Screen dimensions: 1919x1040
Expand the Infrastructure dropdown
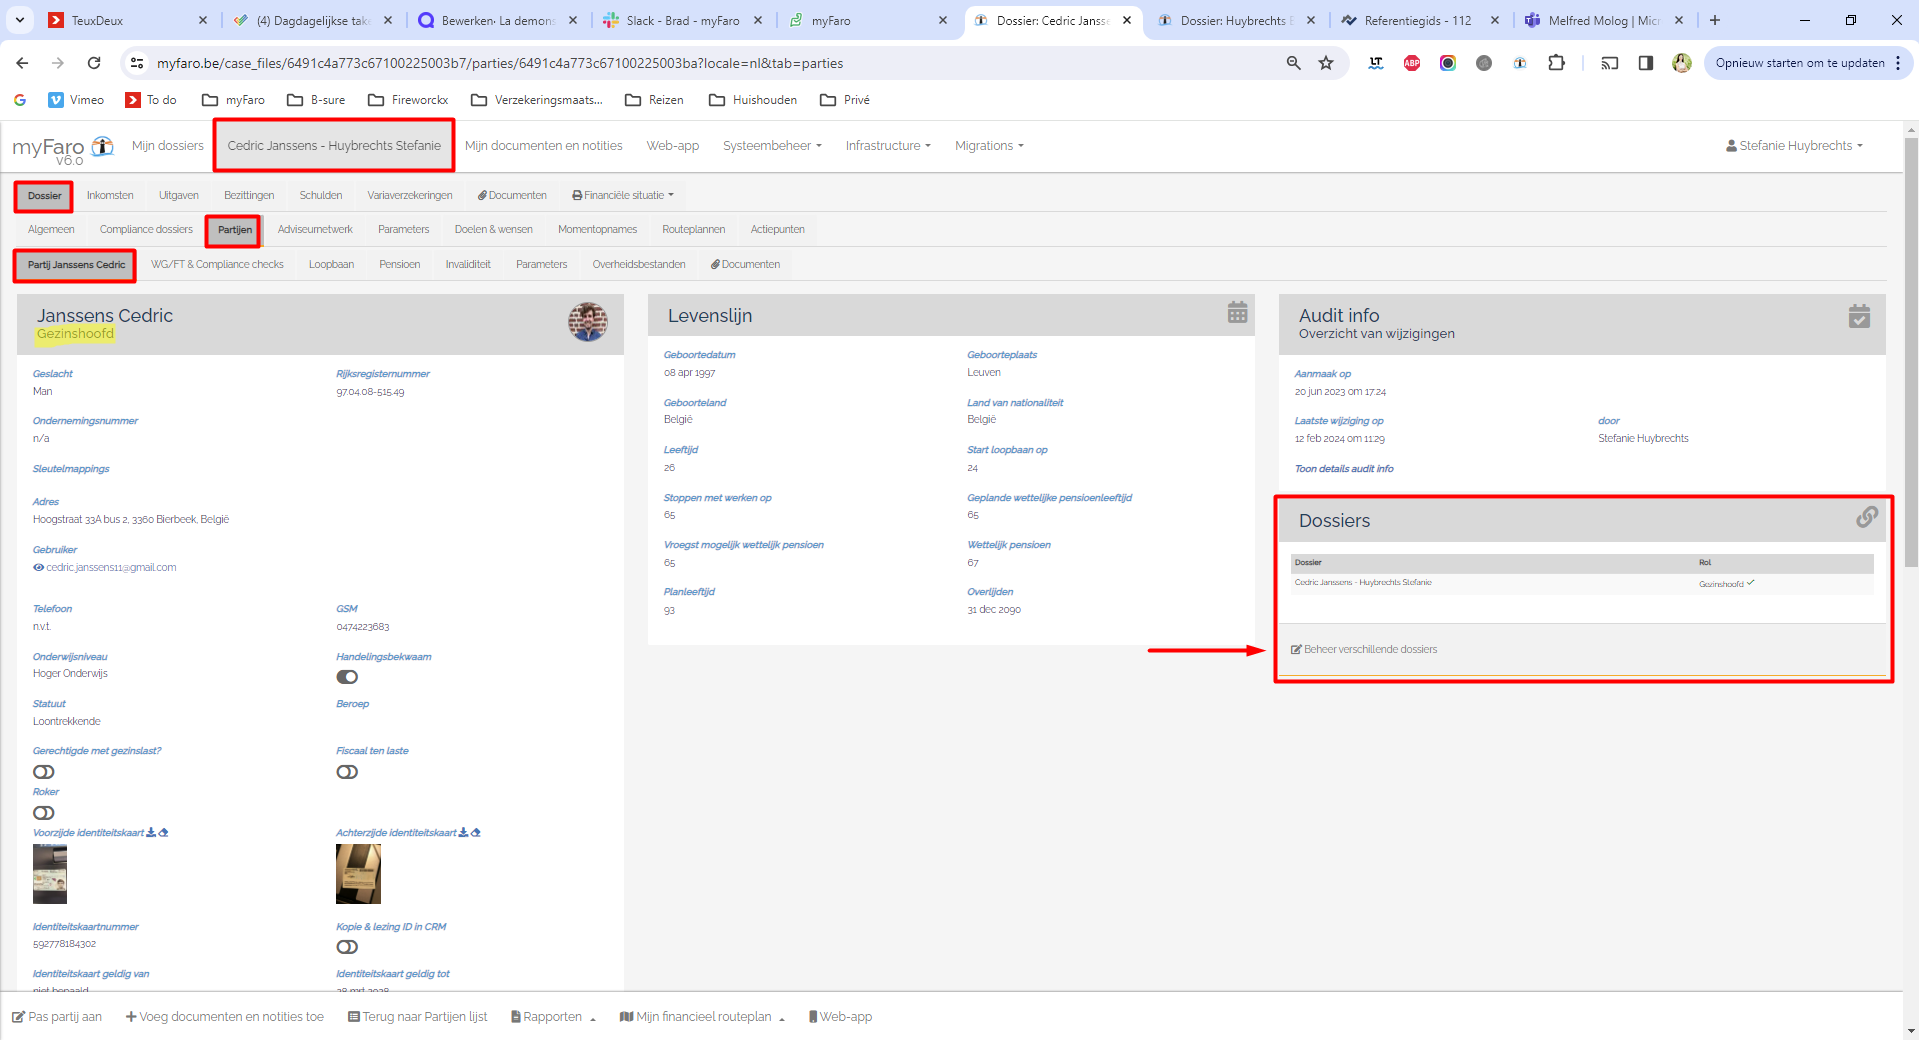pos(888,146)
